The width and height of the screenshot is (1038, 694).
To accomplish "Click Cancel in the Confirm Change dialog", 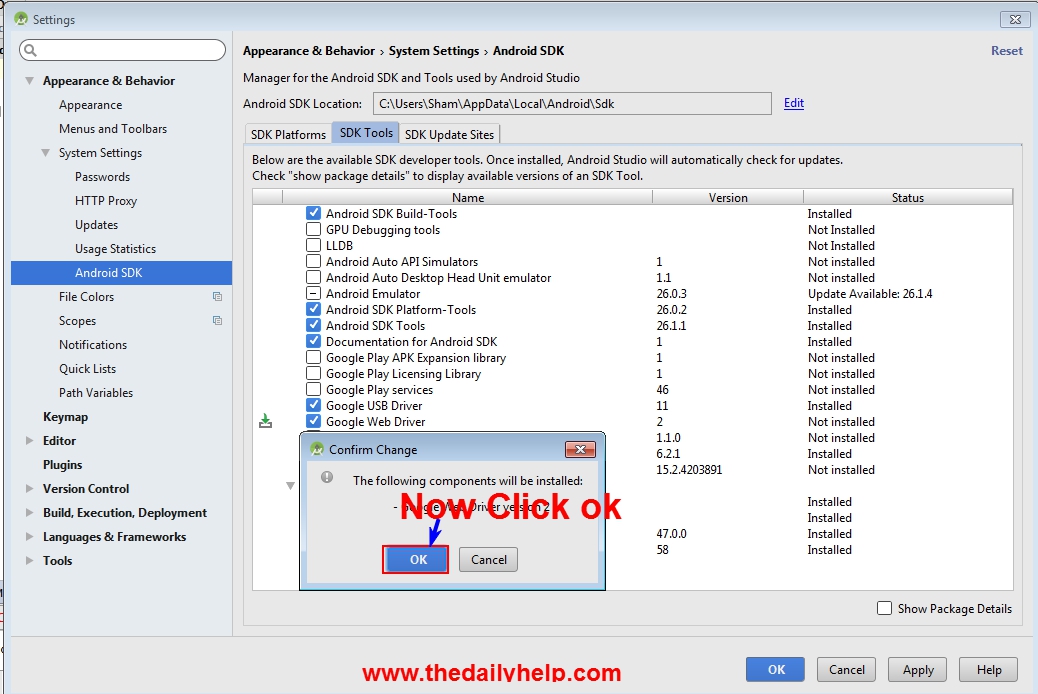I will pos(489,560).
